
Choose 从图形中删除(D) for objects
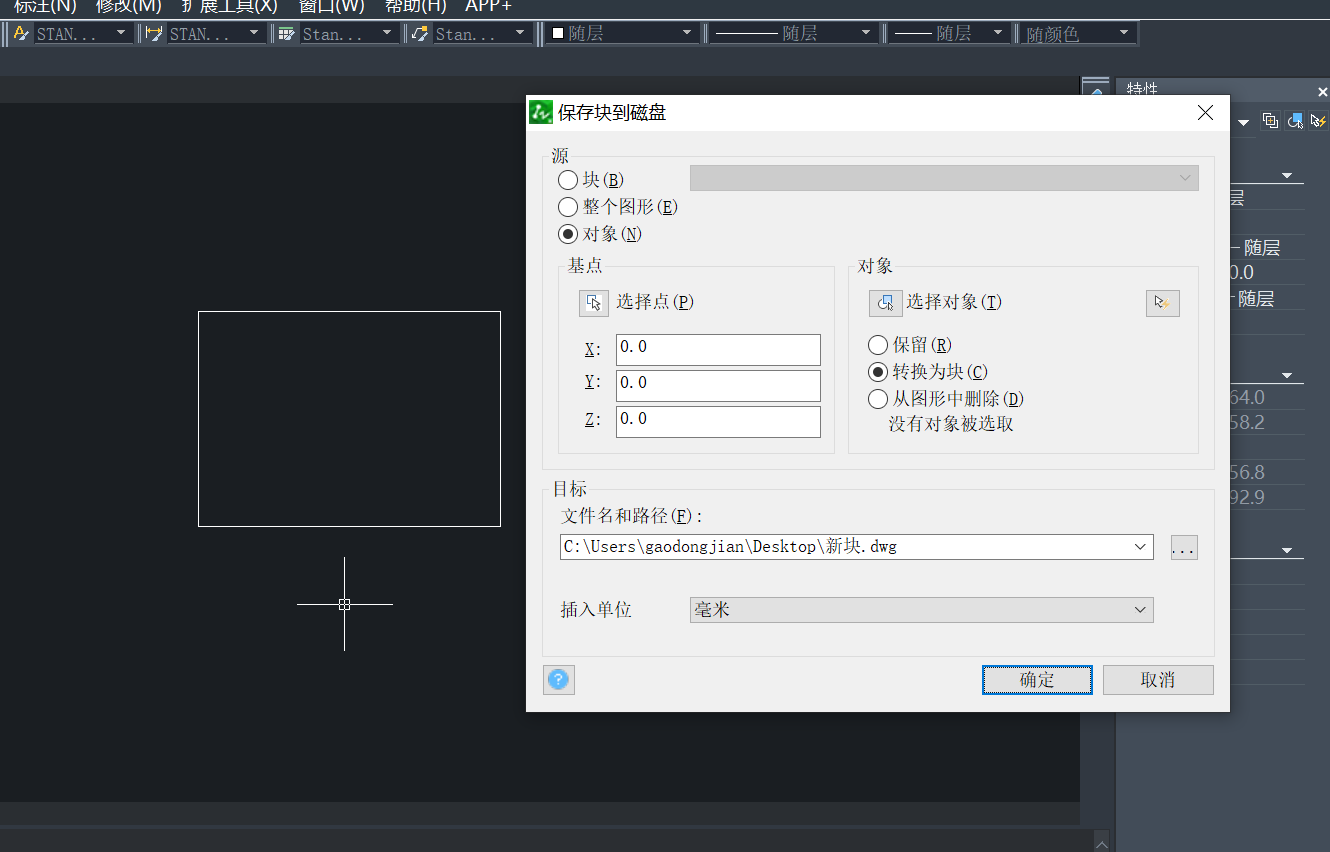click(x=877, y=398)
